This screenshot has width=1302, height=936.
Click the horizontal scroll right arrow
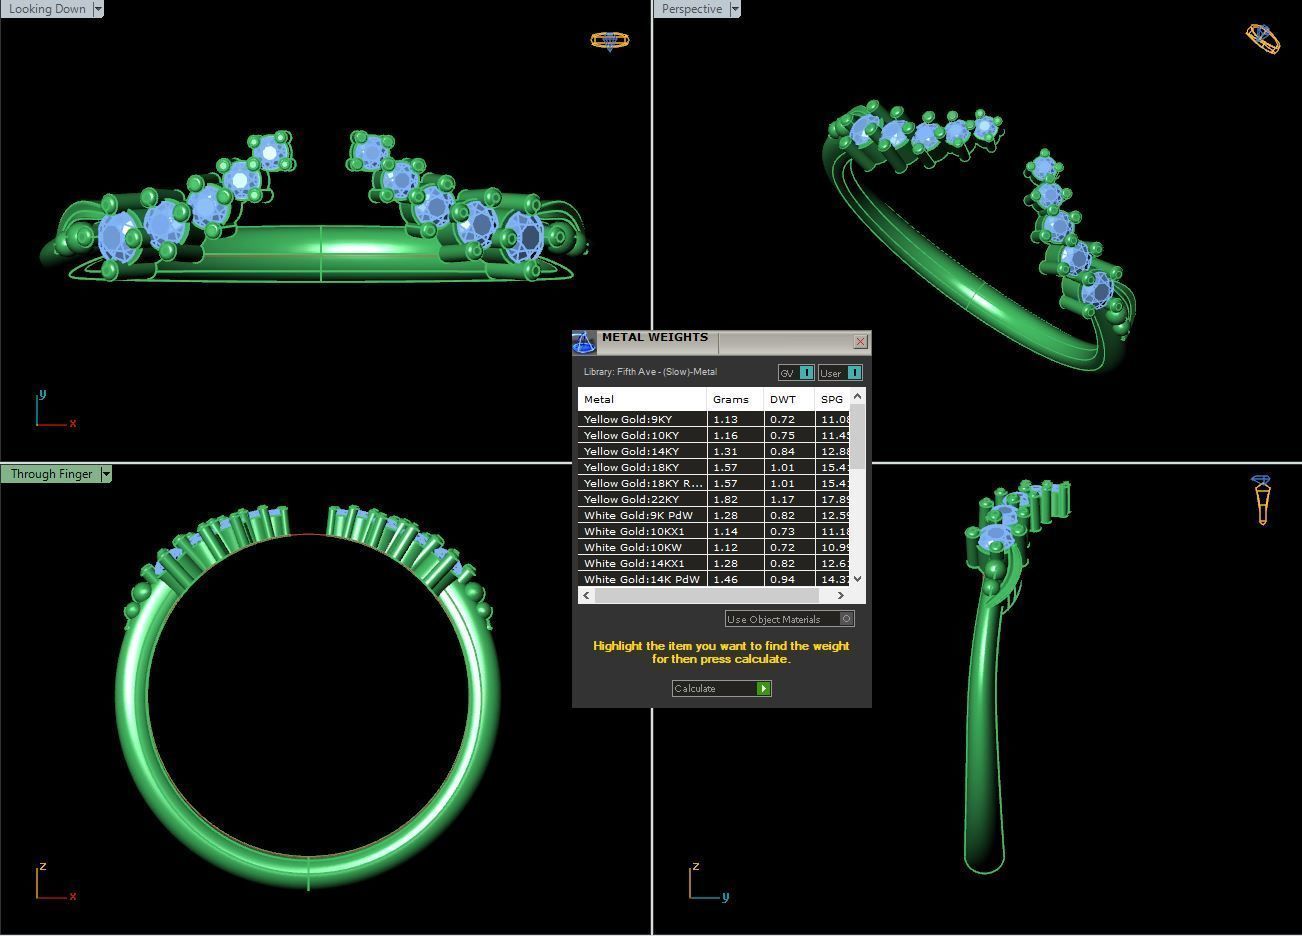(841, 595)
